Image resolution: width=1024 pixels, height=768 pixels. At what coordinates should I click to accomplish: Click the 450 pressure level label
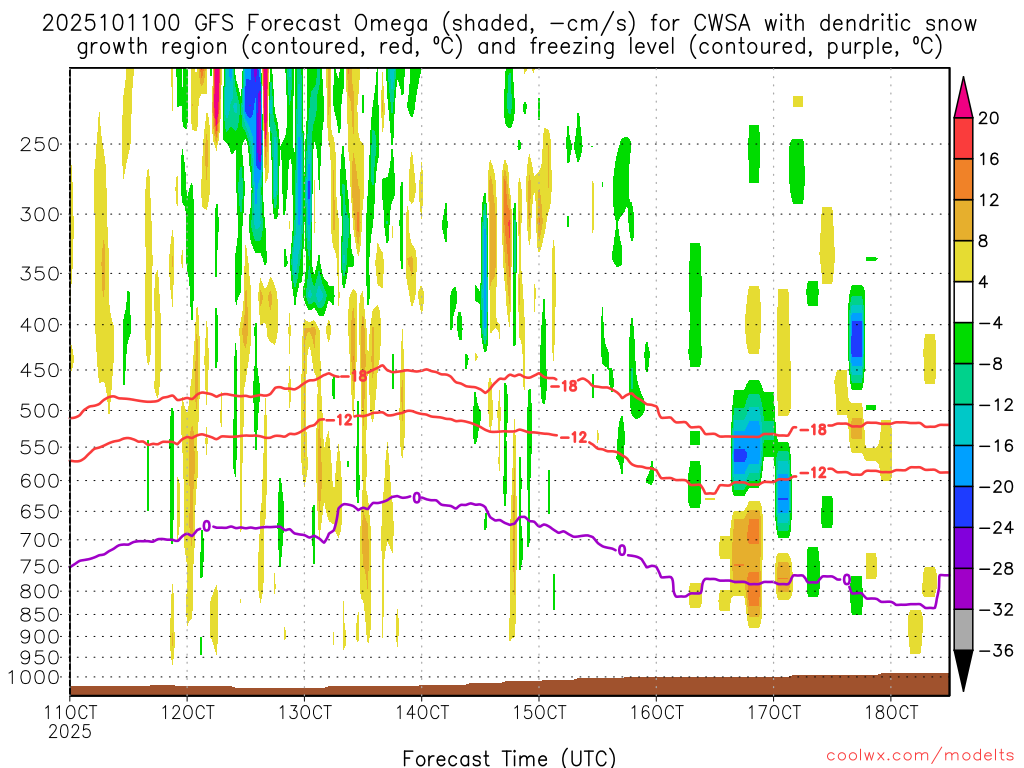pyautogui.click(x=40, y=370)
